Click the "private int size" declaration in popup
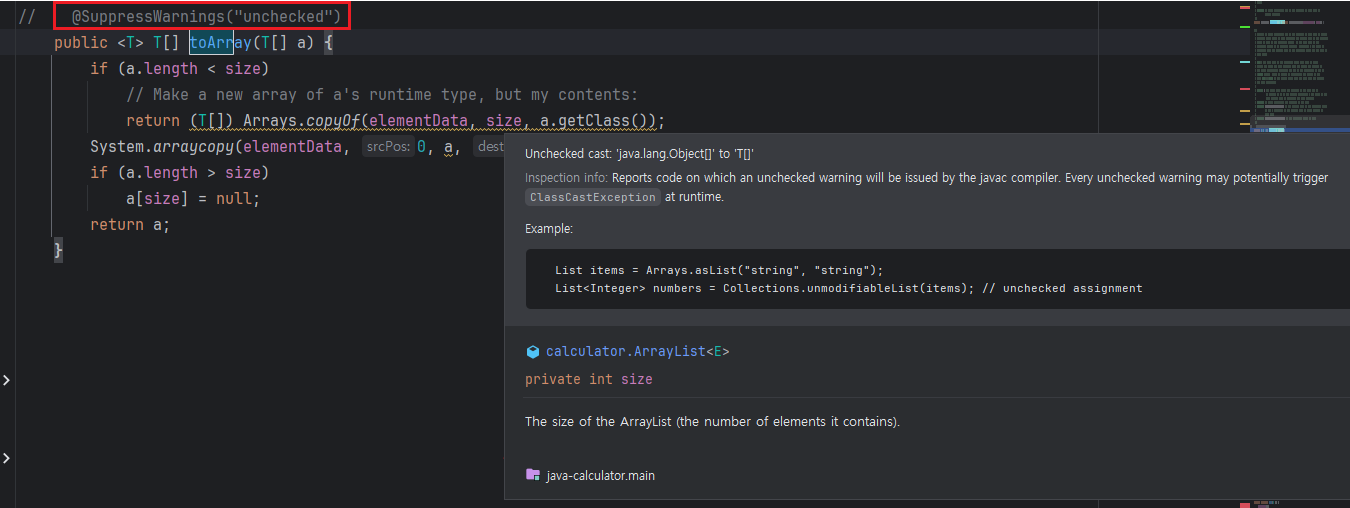The image size is (1350, 508). click(x=588, y=379)
